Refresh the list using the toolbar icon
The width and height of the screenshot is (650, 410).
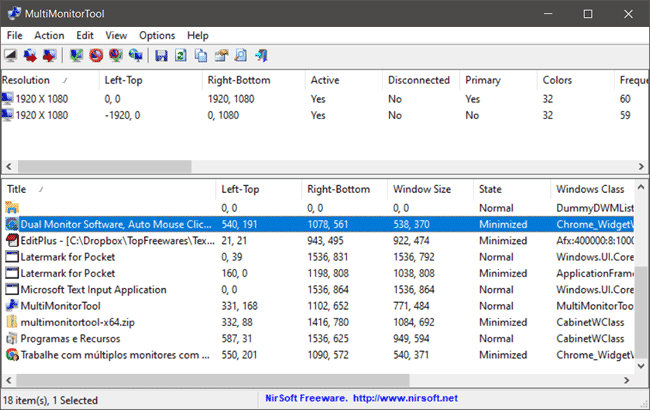click(181, 55)
